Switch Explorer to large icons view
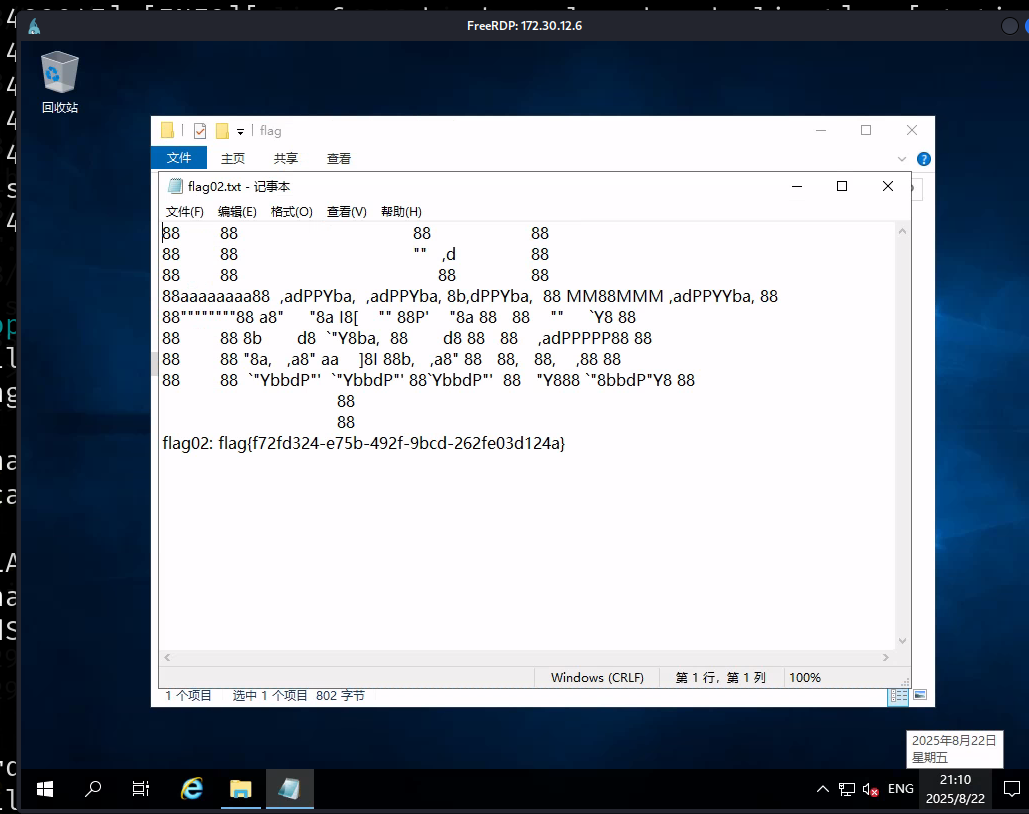The height and width of the screenshot is (814, 1029). [x=920, y=695]
